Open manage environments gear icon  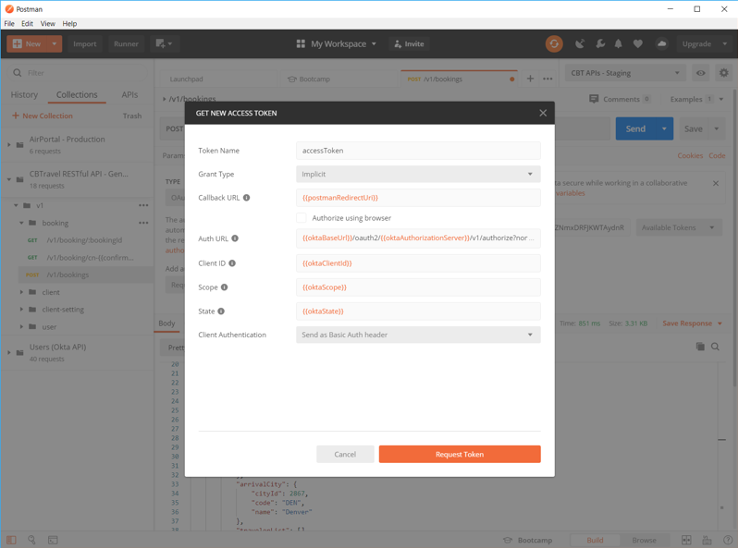coord(724,73)
